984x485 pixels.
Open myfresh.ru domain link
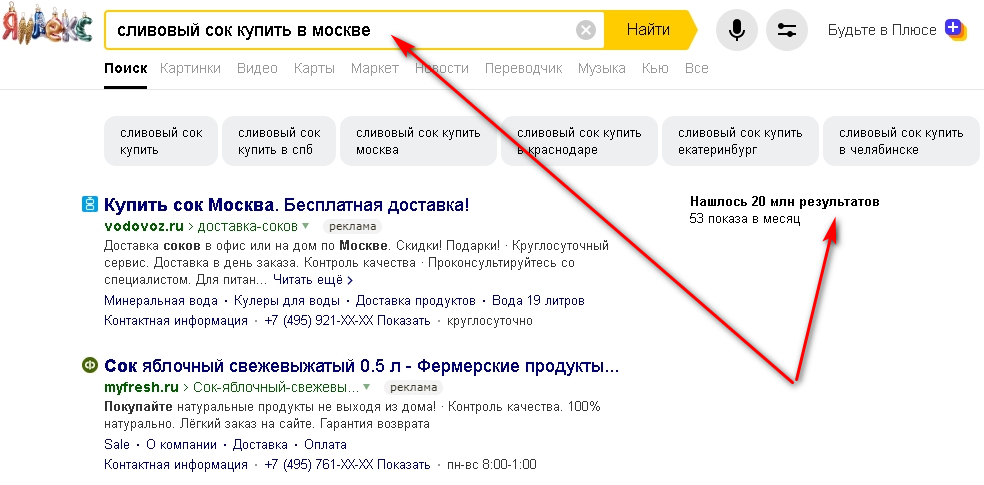[141, 386]
